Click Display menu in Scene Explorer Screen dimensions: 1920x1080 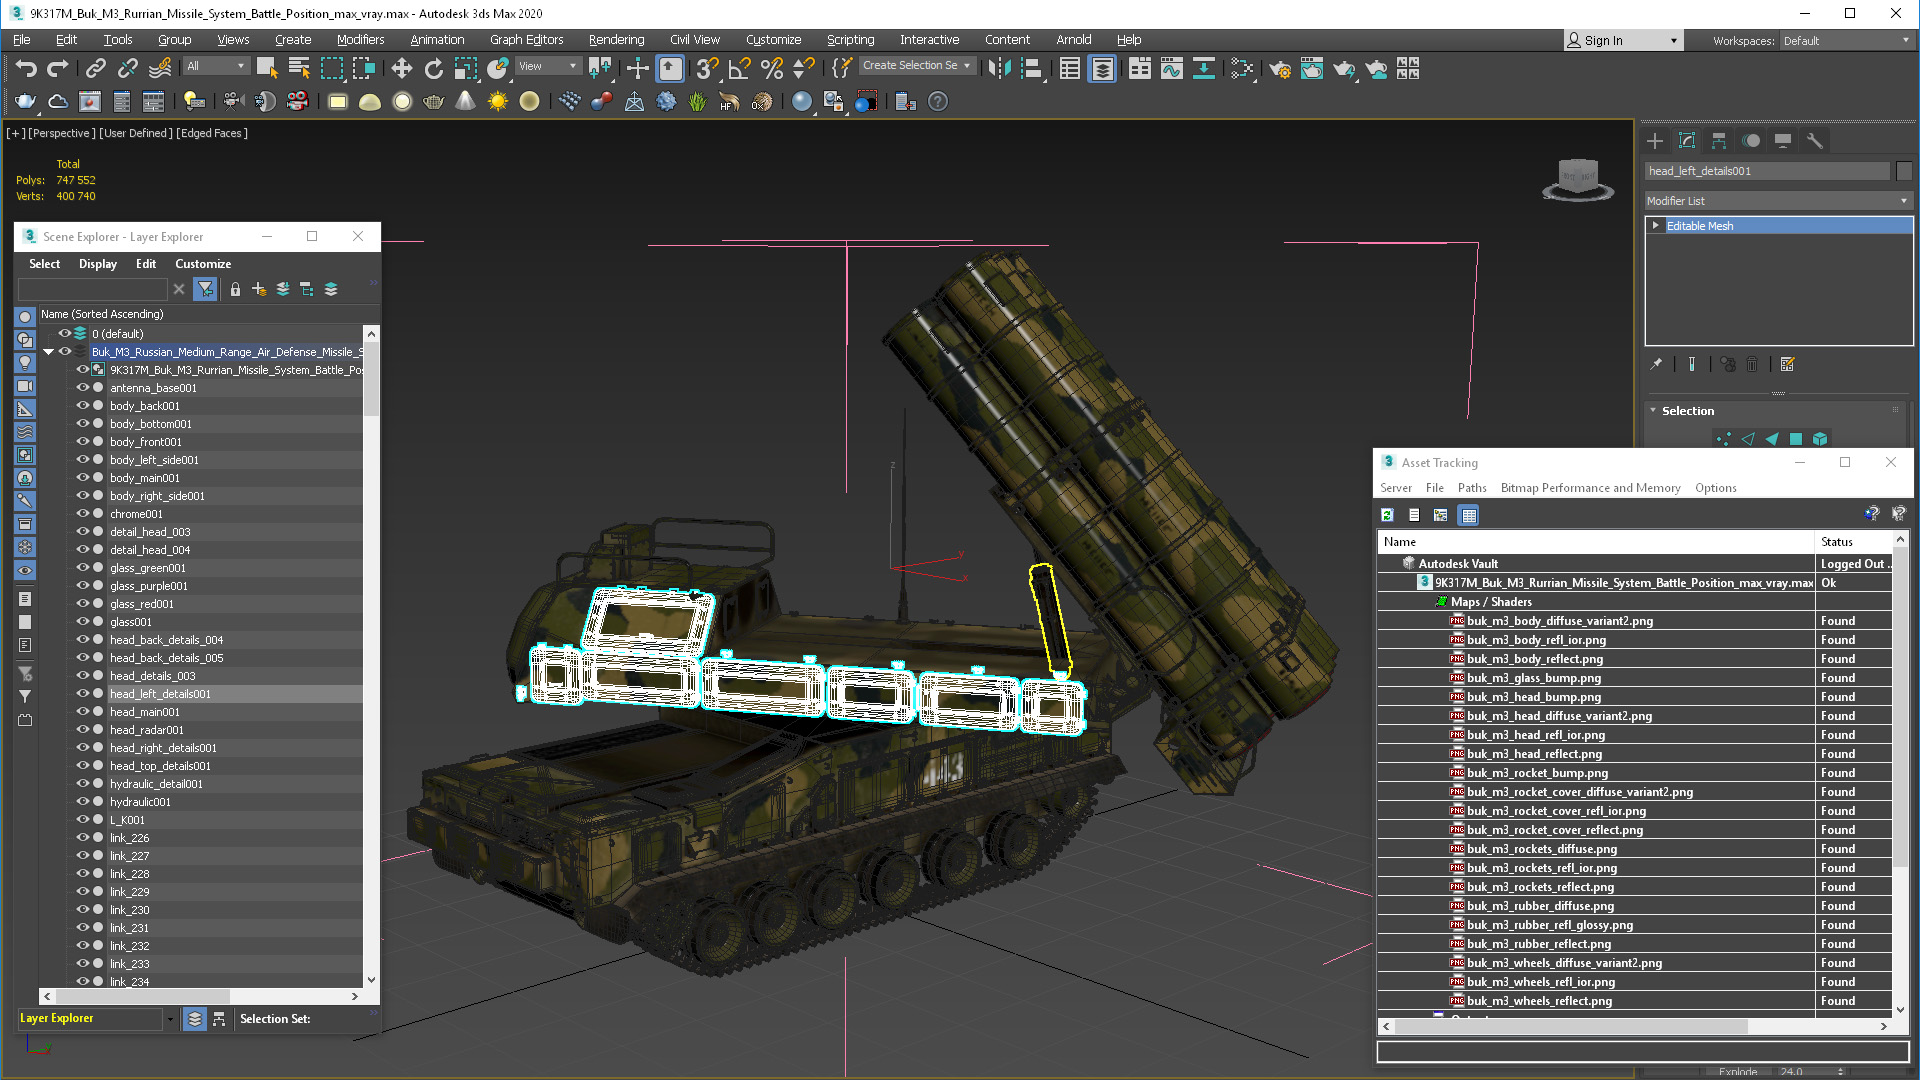tap(98, 264)
